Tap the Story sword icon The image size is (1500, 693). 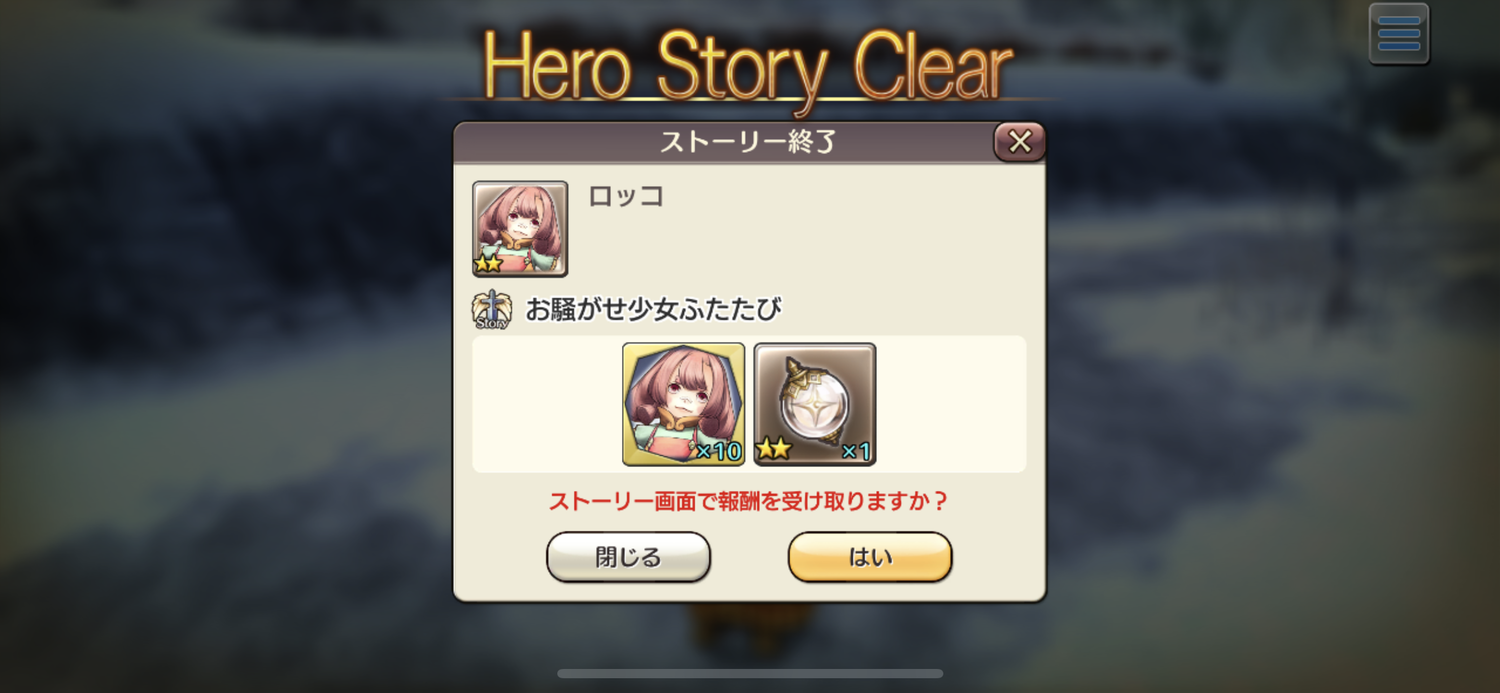tap(491, 310)
